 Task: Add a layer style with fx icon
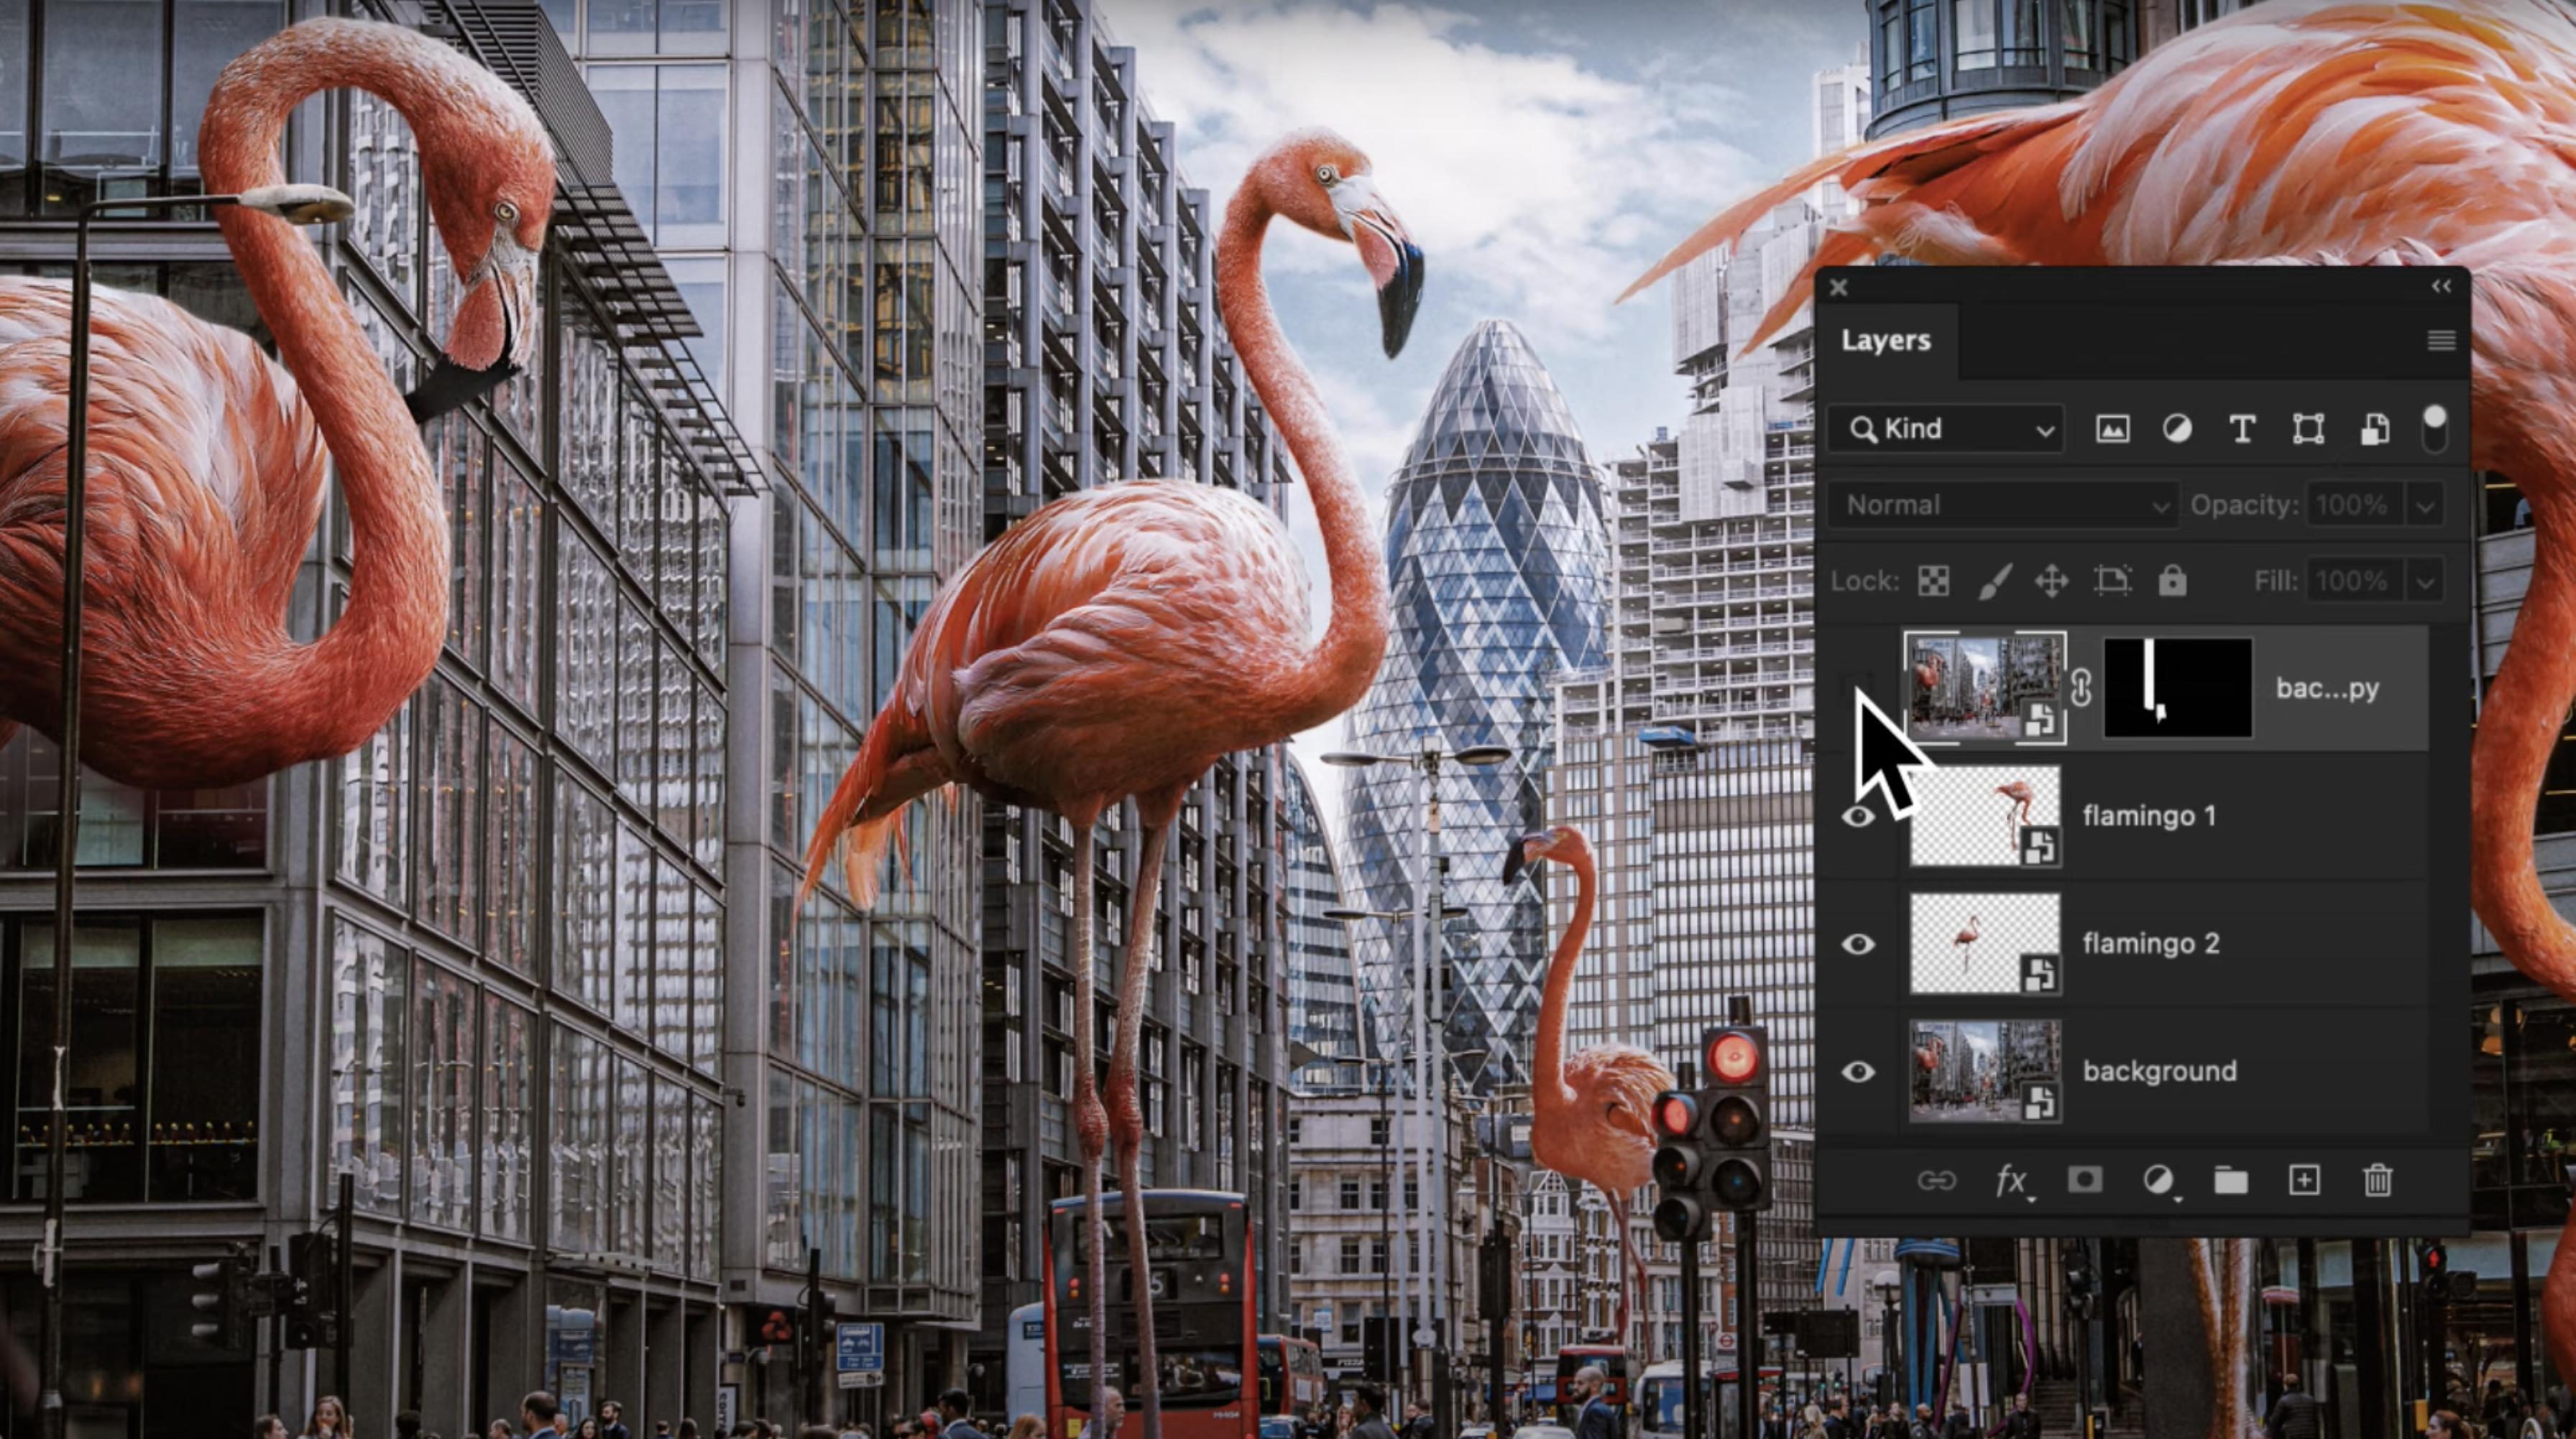(x=2011, y=1181)
